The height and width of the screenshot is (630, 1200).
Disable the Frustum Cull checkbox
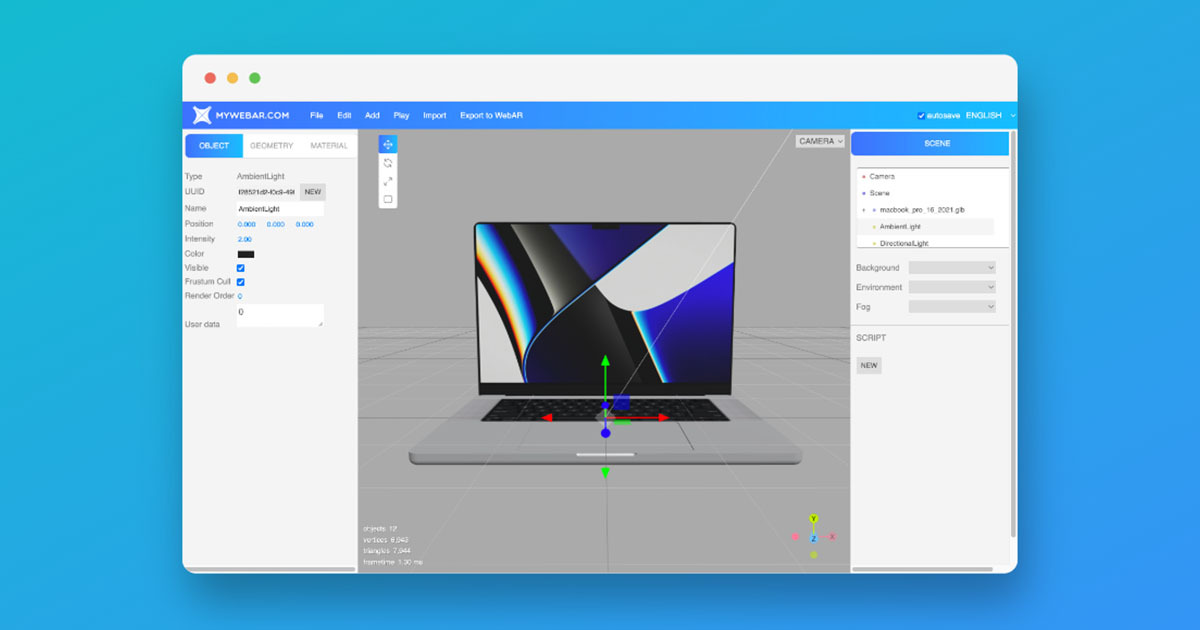click(x=240, y=282)
